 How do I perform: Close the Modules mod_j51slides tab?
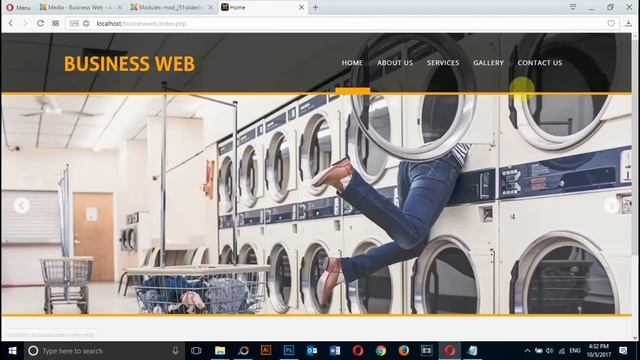[210, 7]
